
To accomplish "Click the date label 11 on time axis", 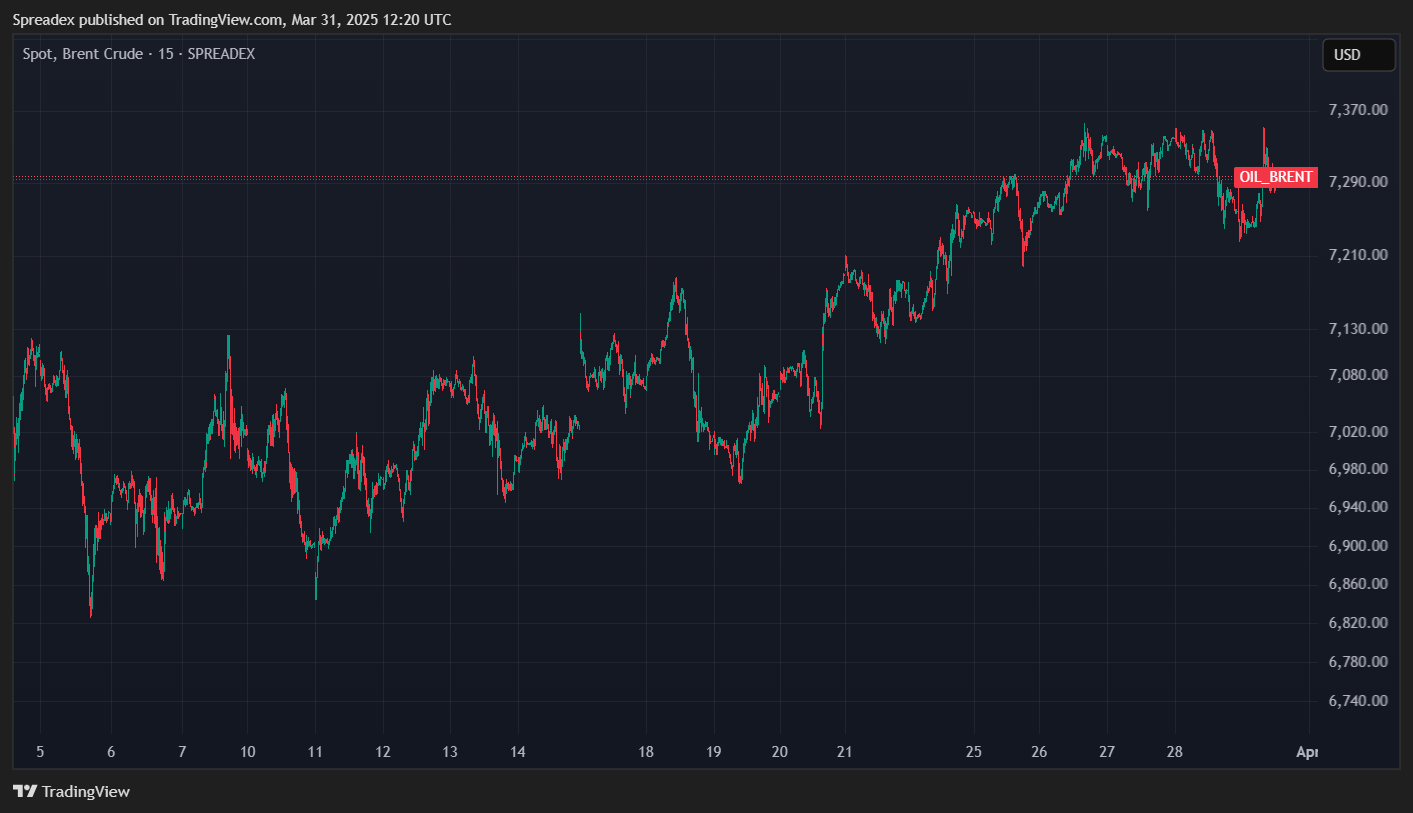I will (315, 752).
